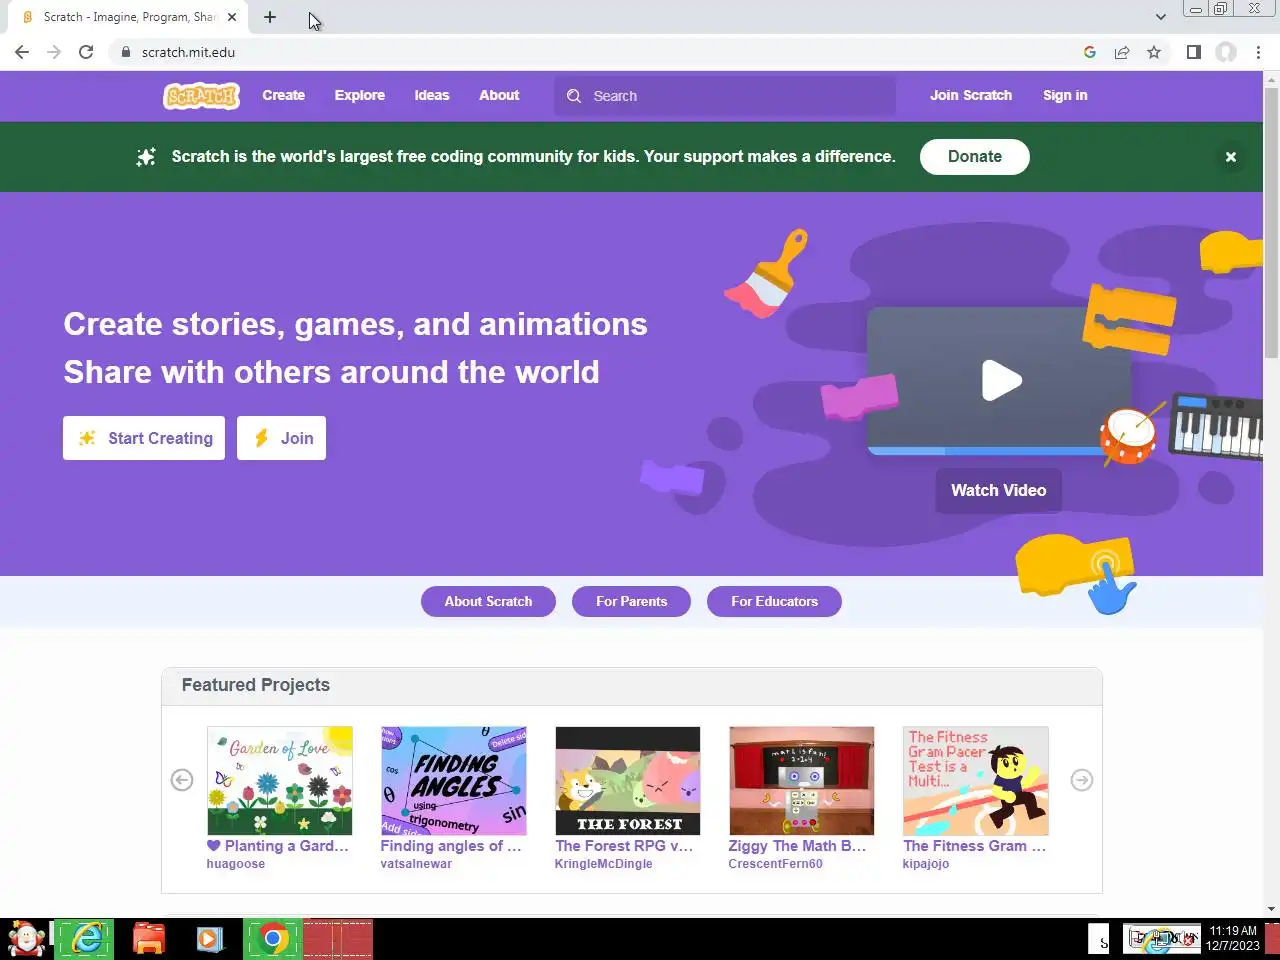Click the sparkle icon on donation banner
This screenshot has height=960, width=1280.
[x=146, y=156]
